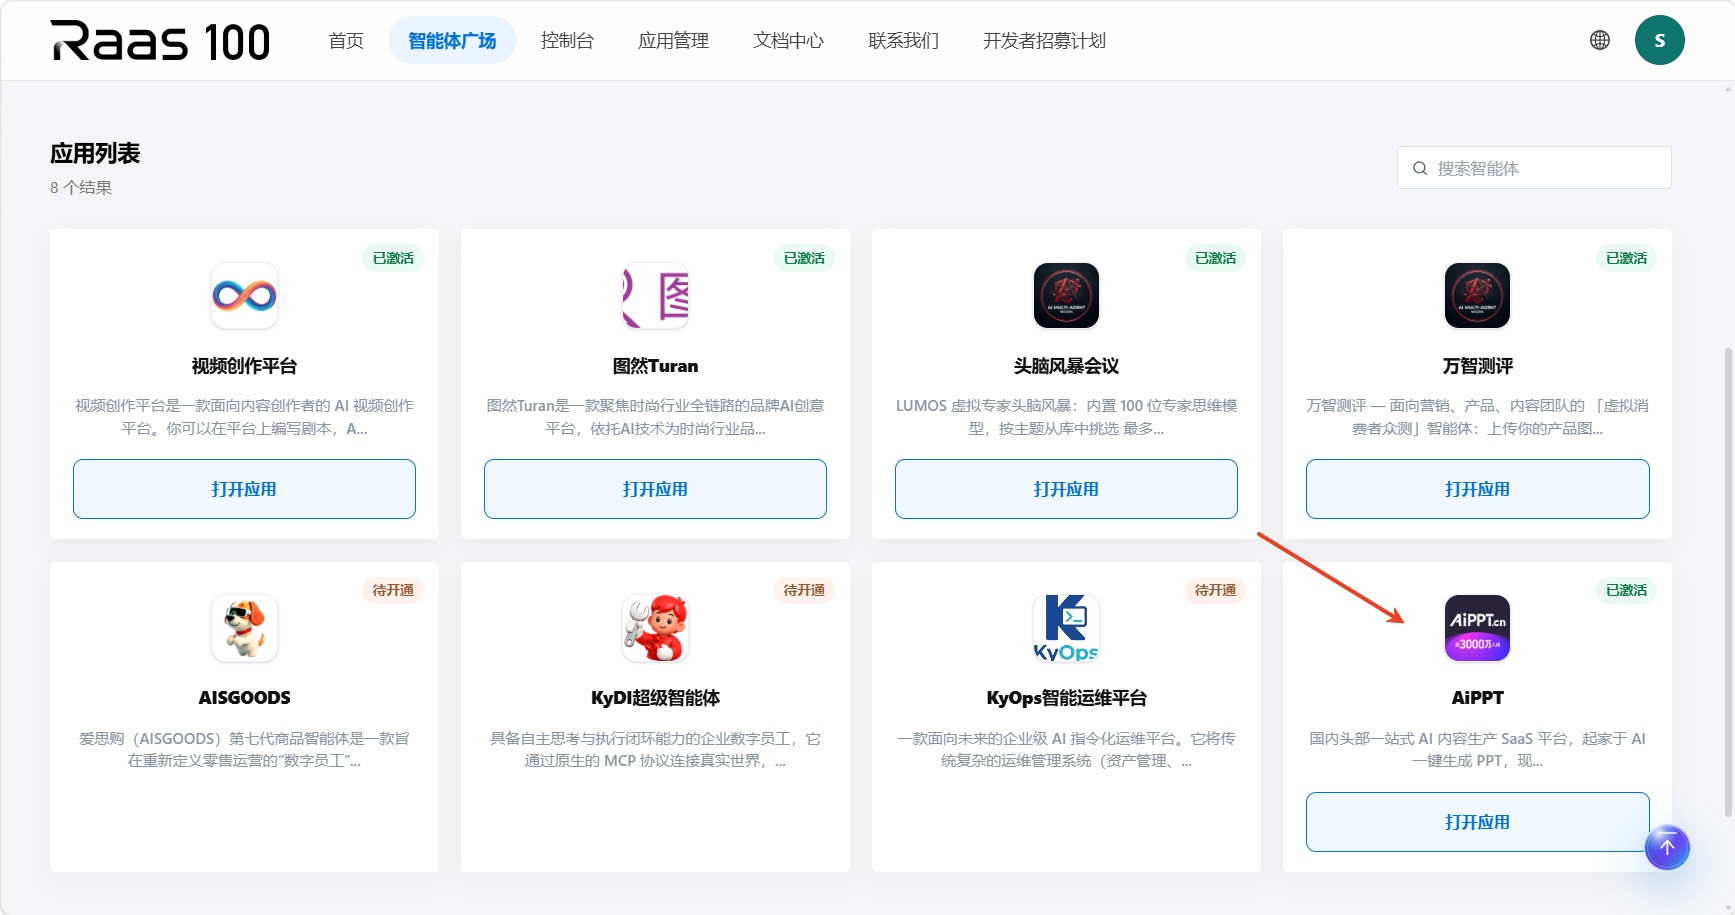Click the 图然Turan description text
The height and width of the screenshot is (915, 1735).
click(655, 417)
